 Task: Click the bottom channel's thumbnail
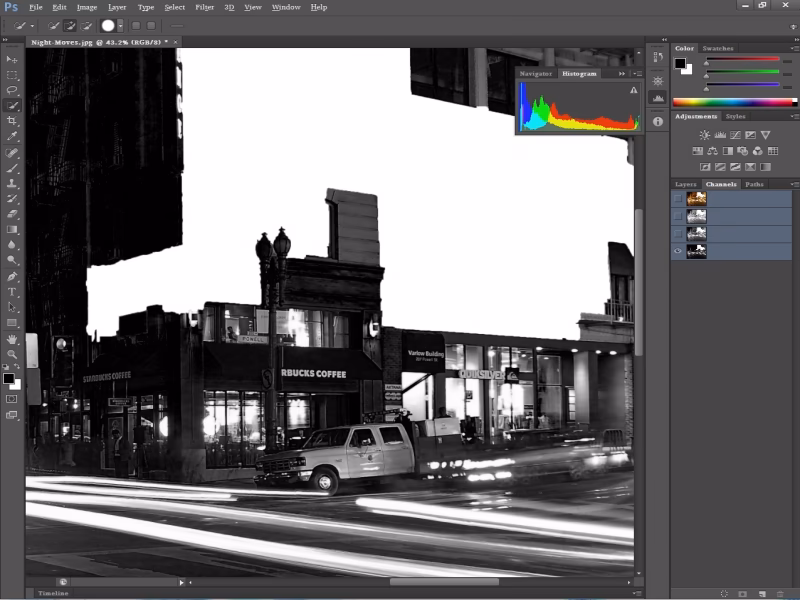pyautogui.click(x=696, y=250)
